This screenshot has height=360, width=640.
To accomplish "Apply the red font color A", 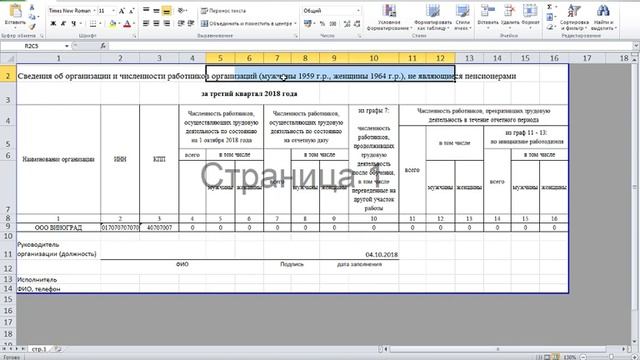I will [127, 24].
